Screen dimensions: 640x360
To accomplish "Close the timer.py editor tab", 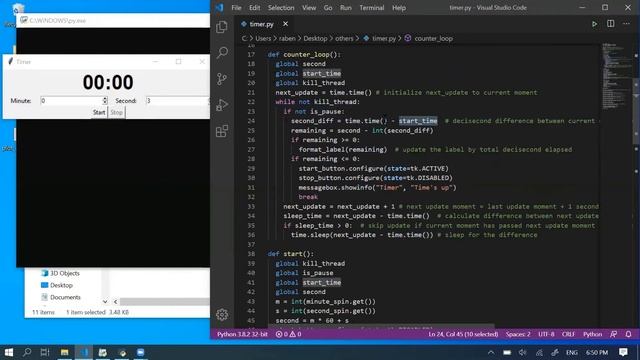I will point(285,24).
